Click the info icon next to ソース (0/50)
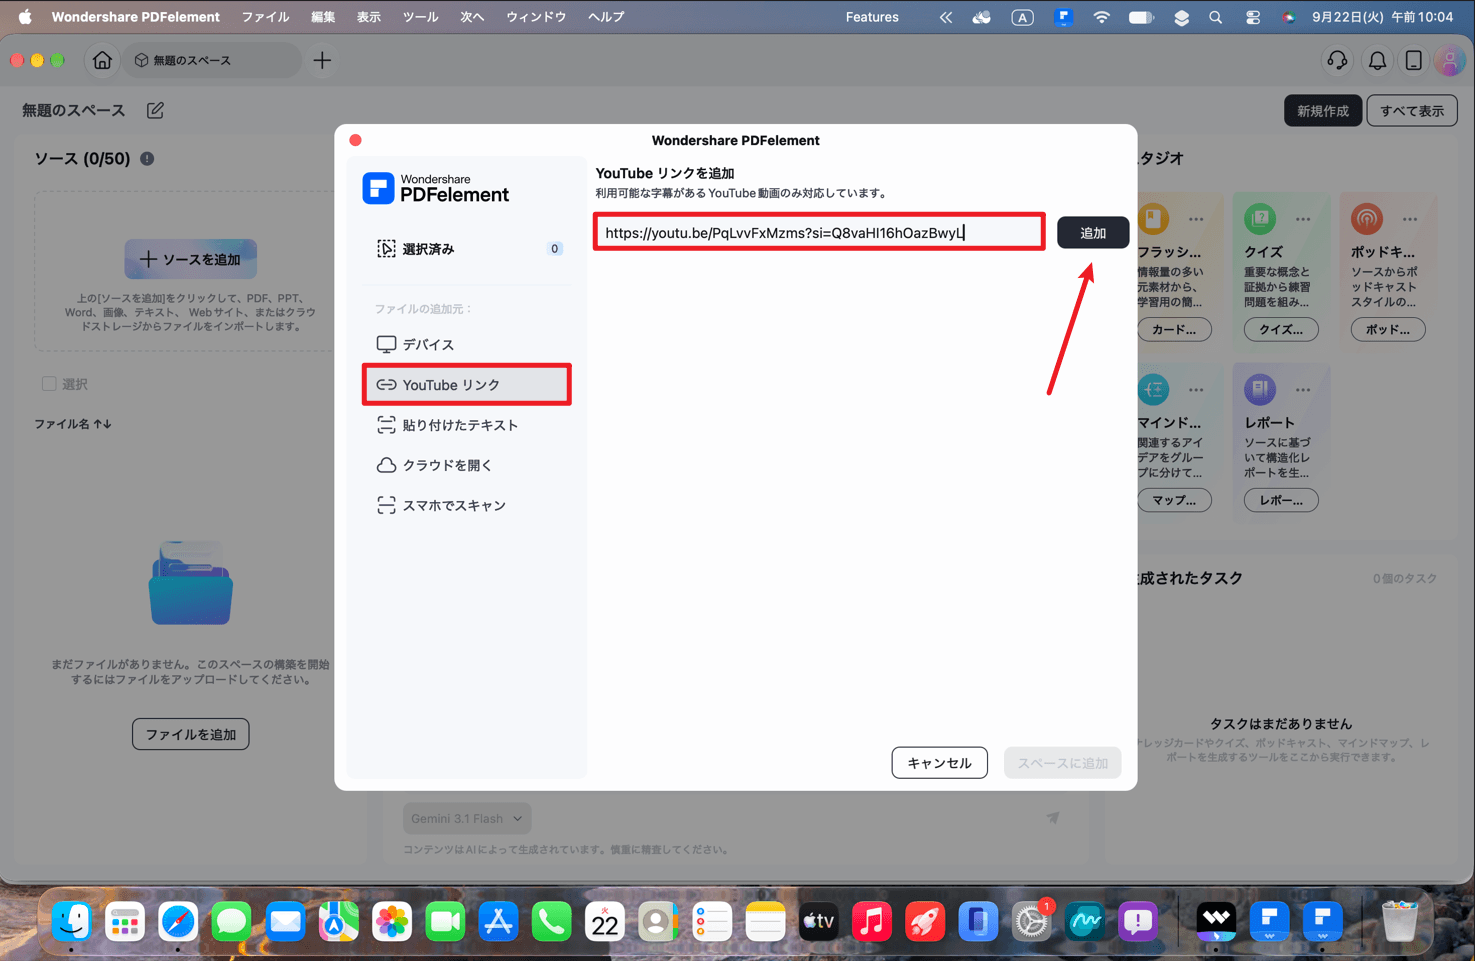The height and width of the screenshot is (961, 1475). click(147, 158)
